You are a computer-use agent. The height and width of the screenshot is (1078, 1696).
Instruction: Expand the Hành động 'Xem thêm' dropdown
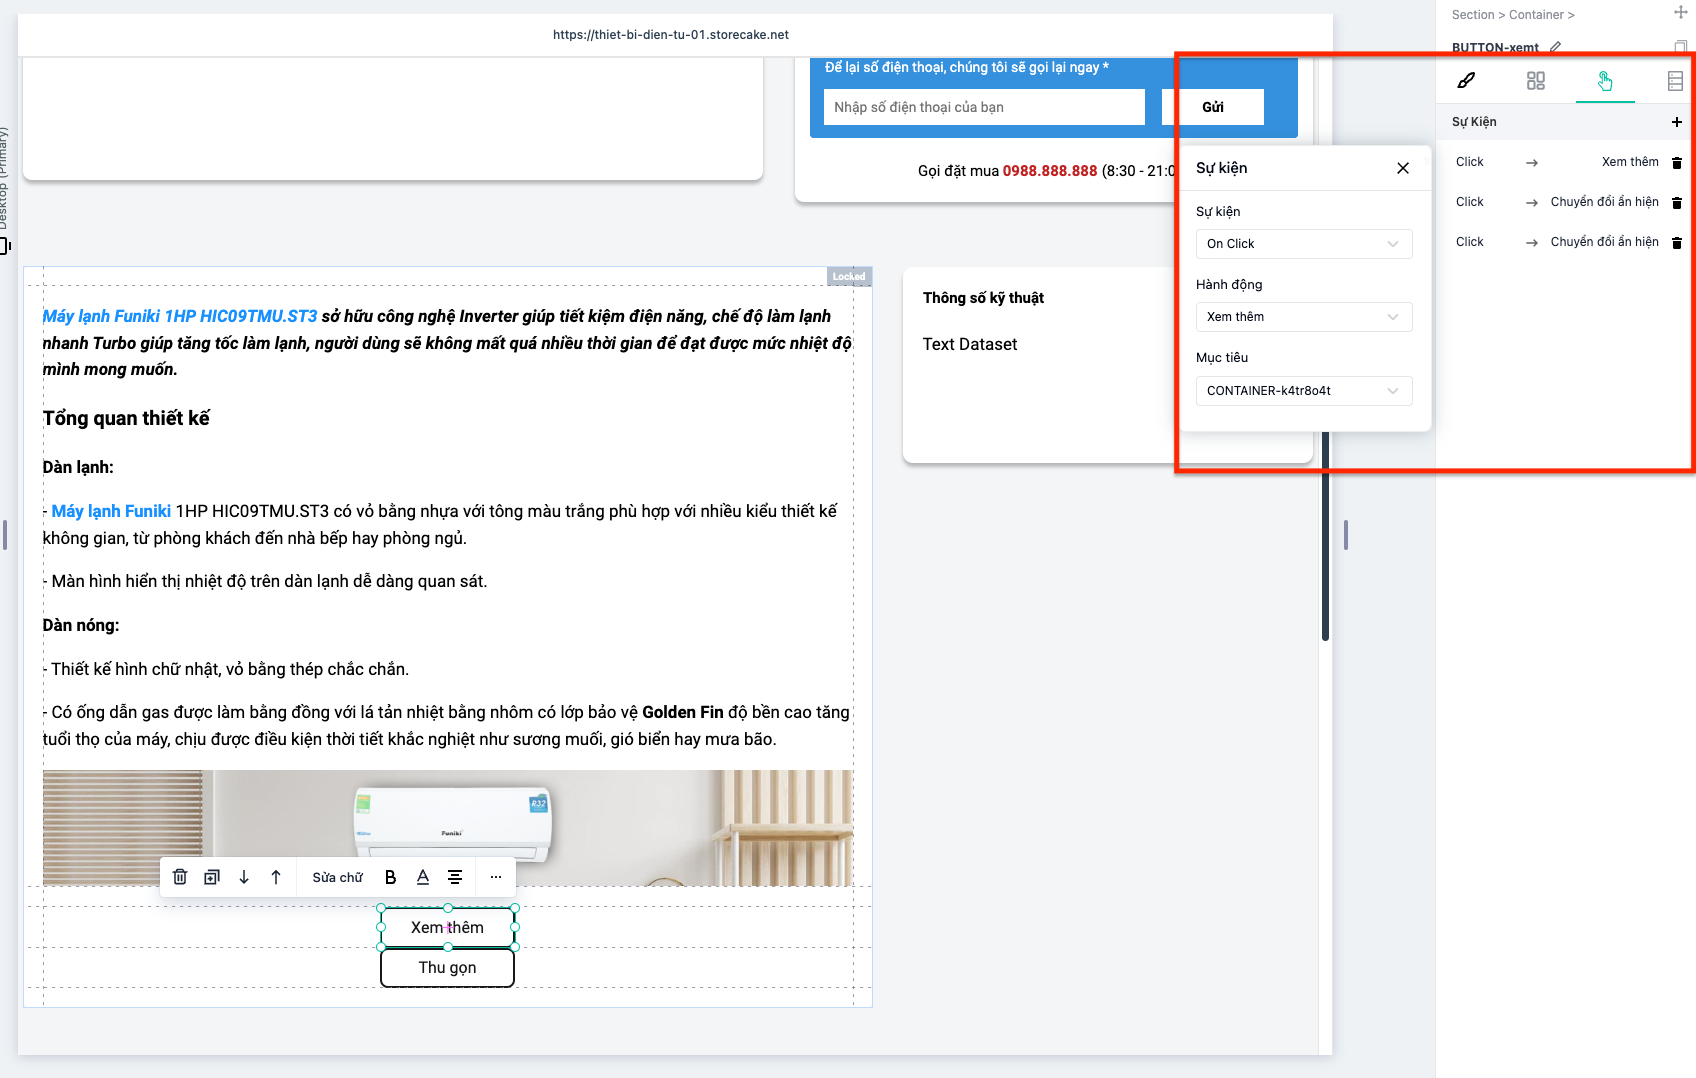[1303, 317]
